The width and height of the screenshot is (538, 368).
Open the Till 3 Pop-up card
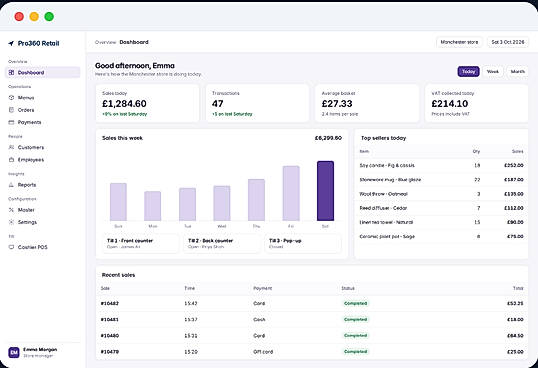coord(303,244)
